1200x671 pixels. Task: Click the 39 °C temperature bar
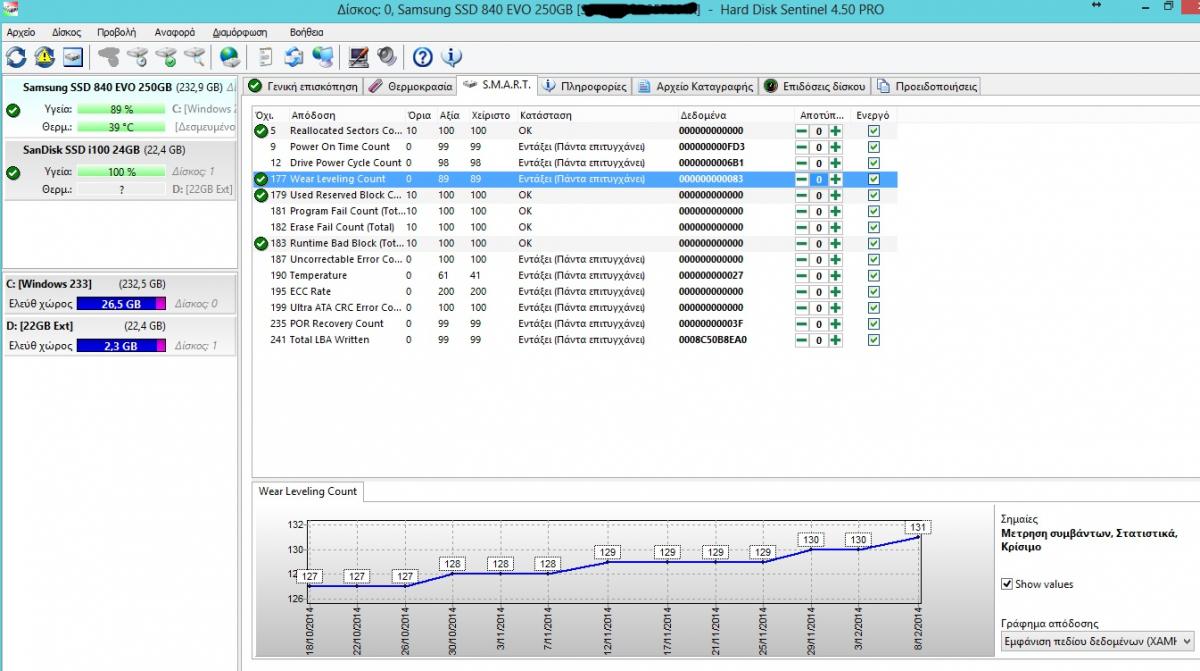click(x=121, y=127)
